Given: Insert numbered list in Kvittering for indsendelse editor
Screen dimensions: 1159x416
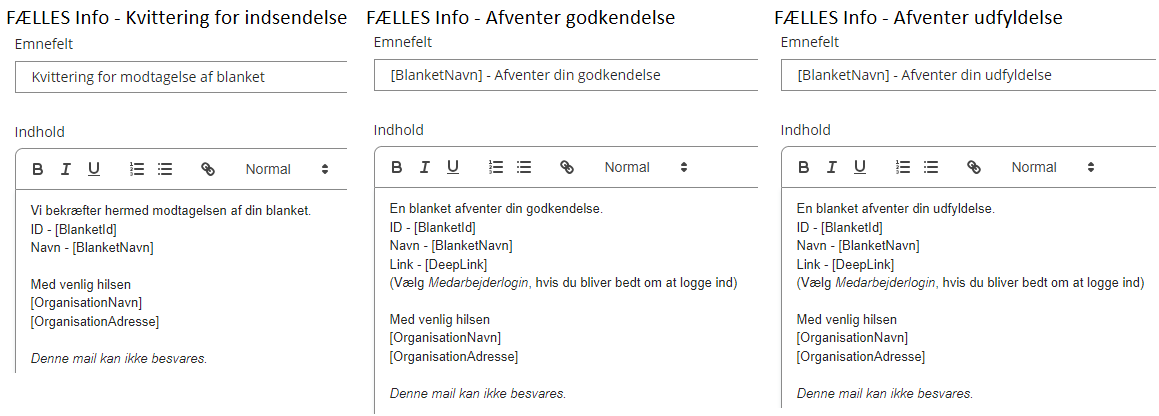Looking at the screenshot, I should 137,169.
